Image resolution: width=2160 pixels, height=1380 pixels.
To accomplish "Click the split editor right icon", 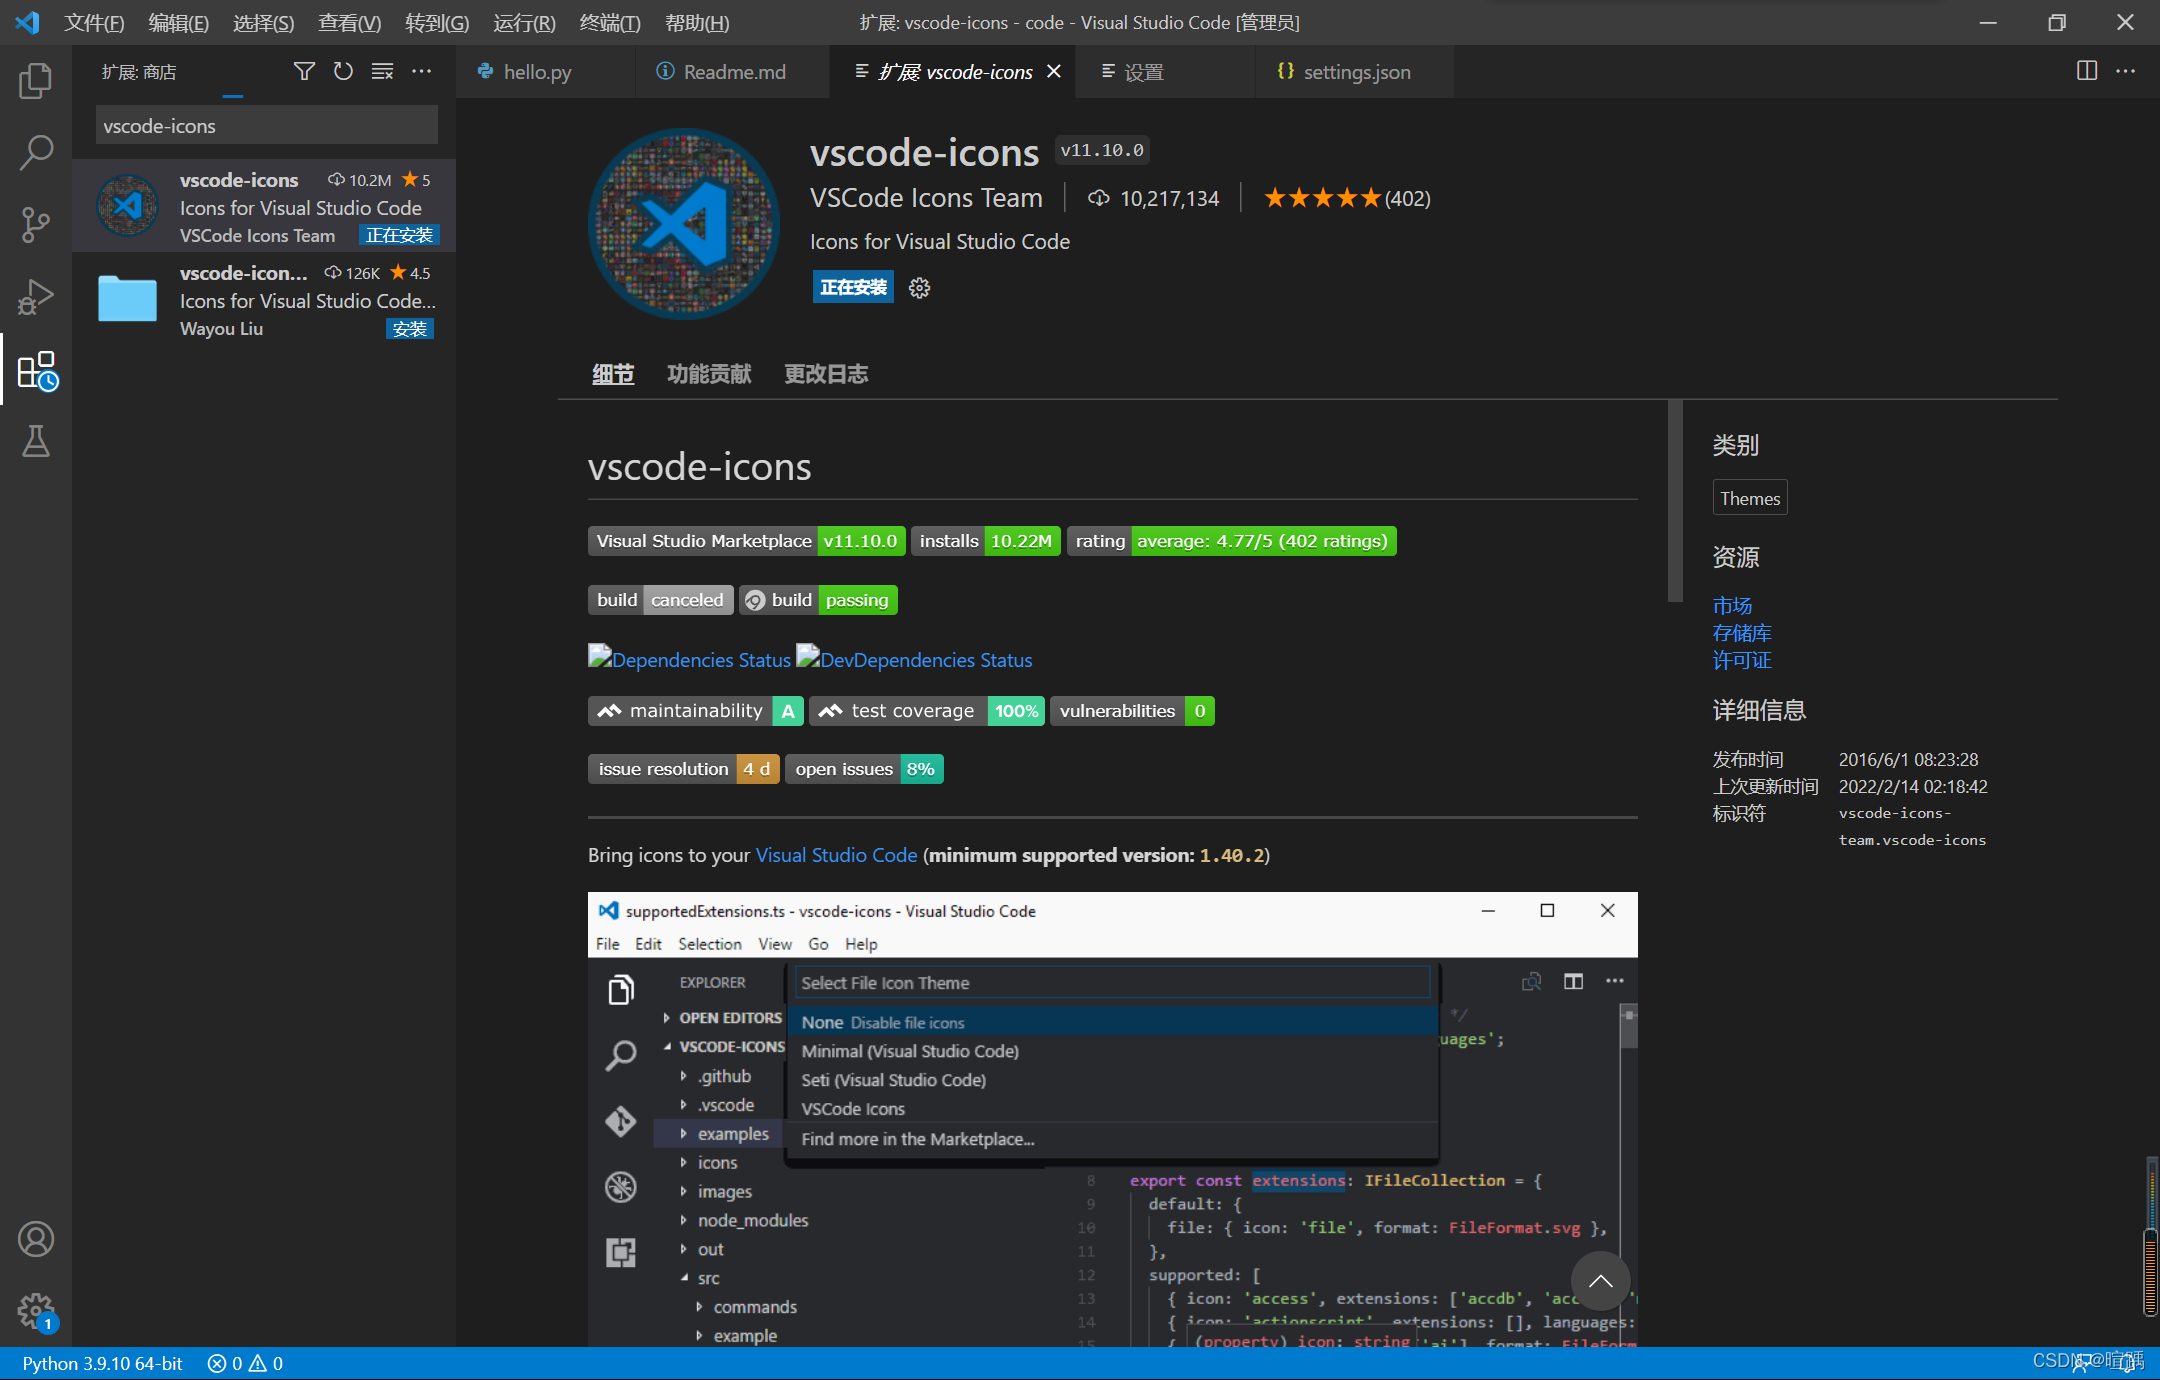I will [2087, 71].
